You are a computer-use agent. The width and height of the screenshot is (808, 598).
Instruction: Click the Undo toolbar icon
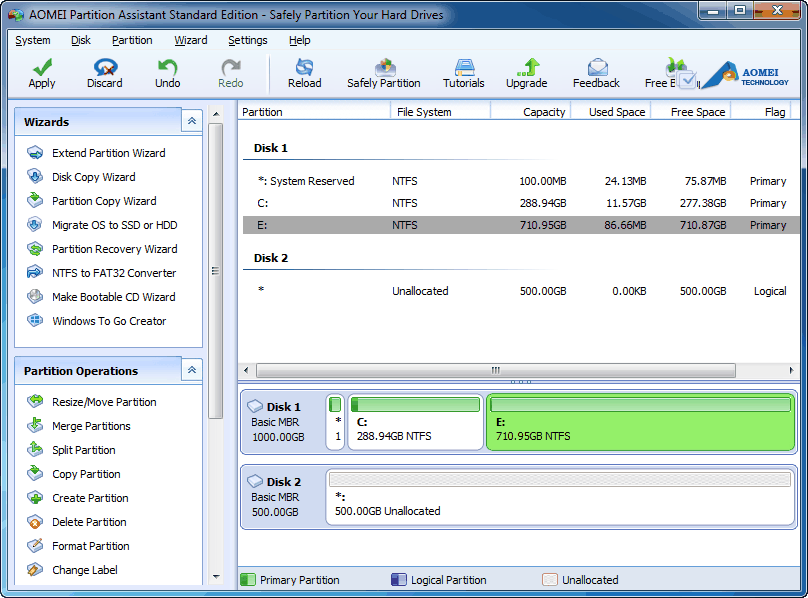click(166, 71)
